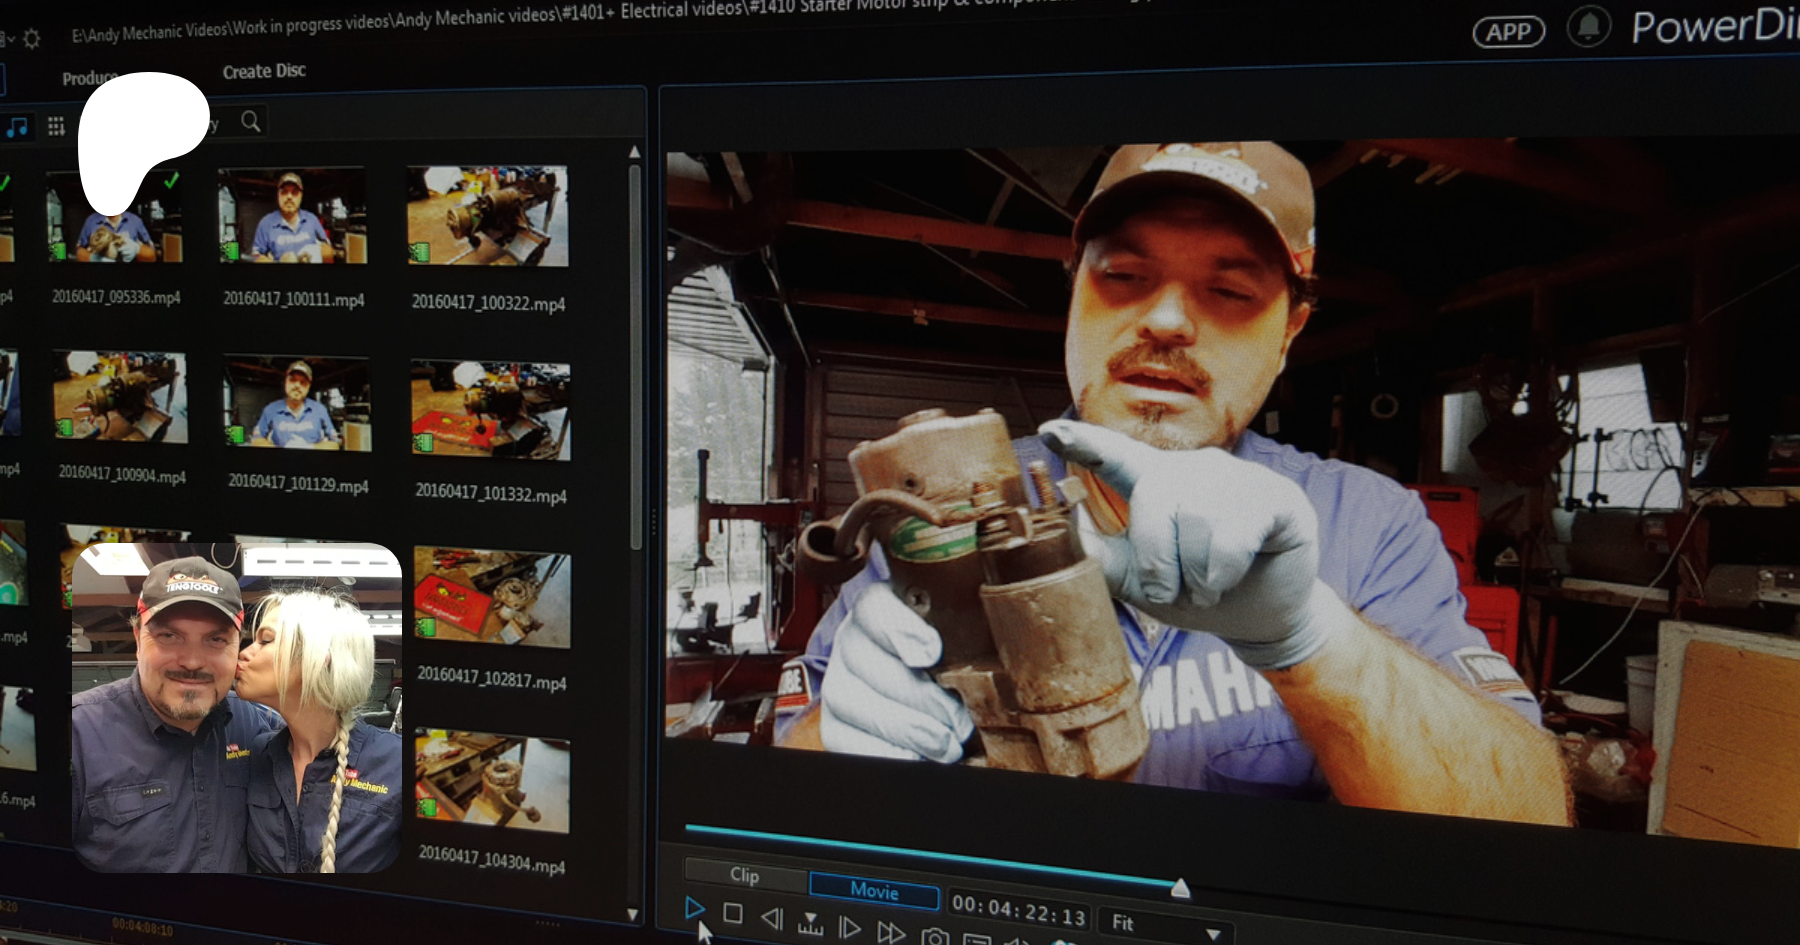Toggle the audio media filter icon
This screenshot has width=1800, height=945.
(x=17, y=127)
